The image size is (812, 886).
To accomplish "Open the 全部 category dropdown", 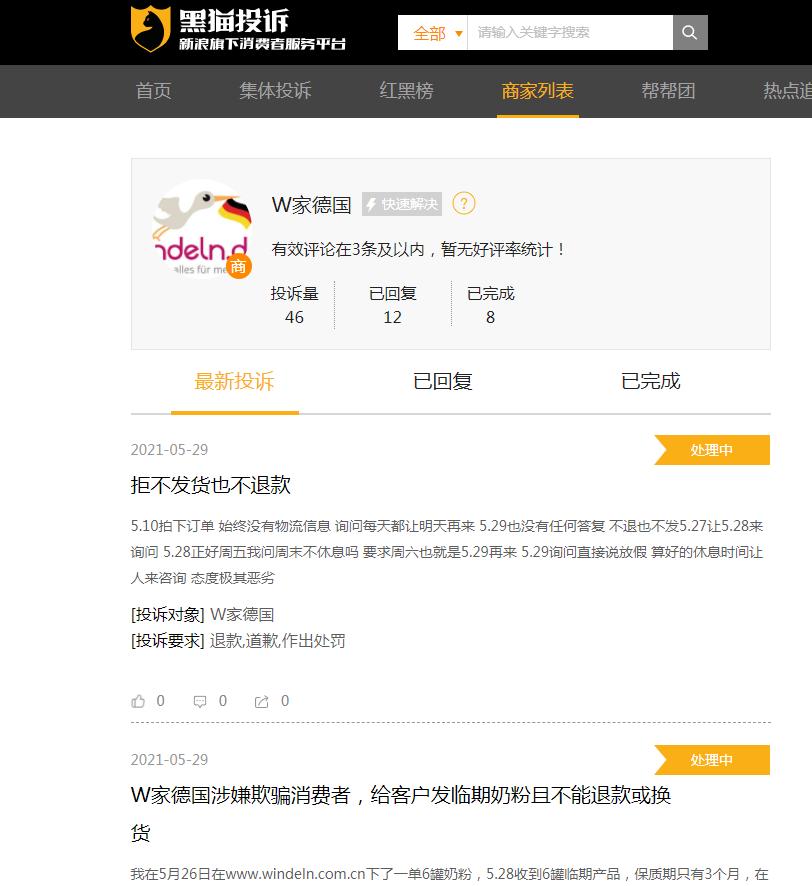I will (435, 32).
